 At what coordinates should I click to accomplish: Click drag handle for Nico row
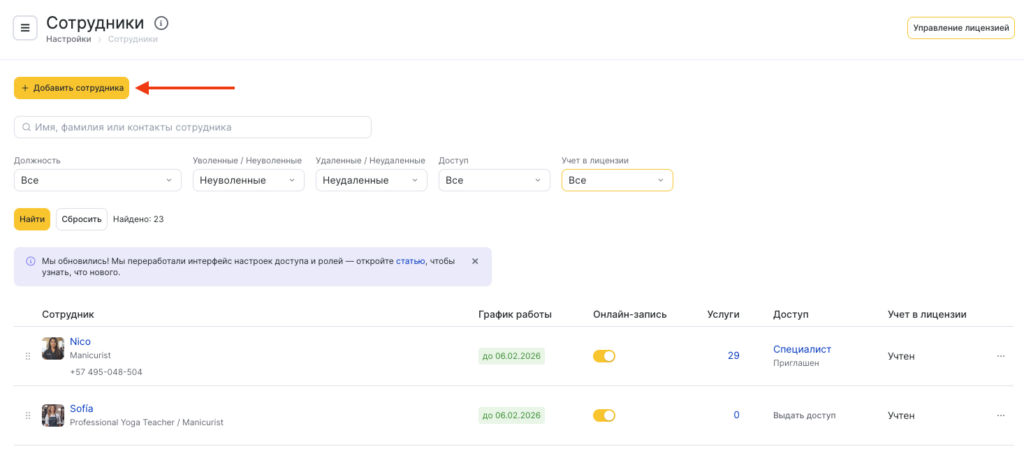[28, 356]
